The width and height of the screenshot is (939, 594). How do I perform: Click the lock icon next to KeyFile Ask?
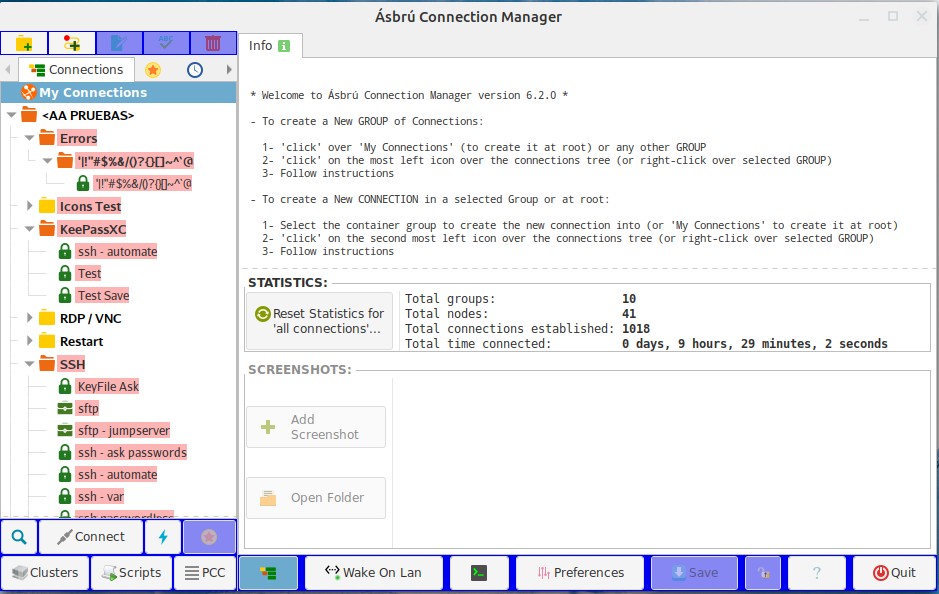point(65,387)
